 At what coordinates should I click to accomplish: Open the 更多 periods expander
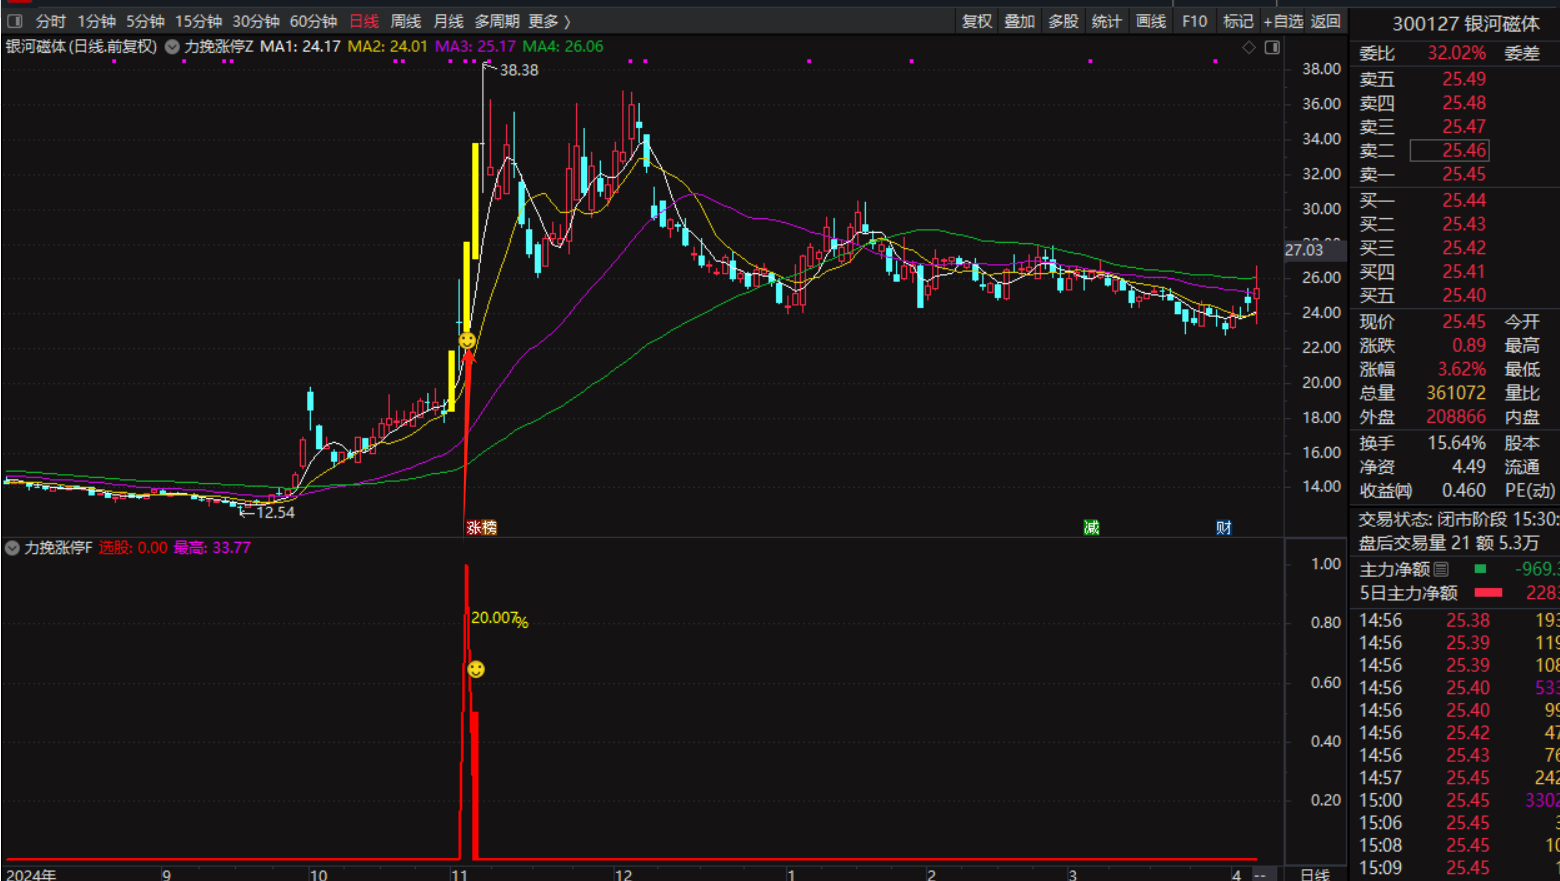tap(549, 21)
